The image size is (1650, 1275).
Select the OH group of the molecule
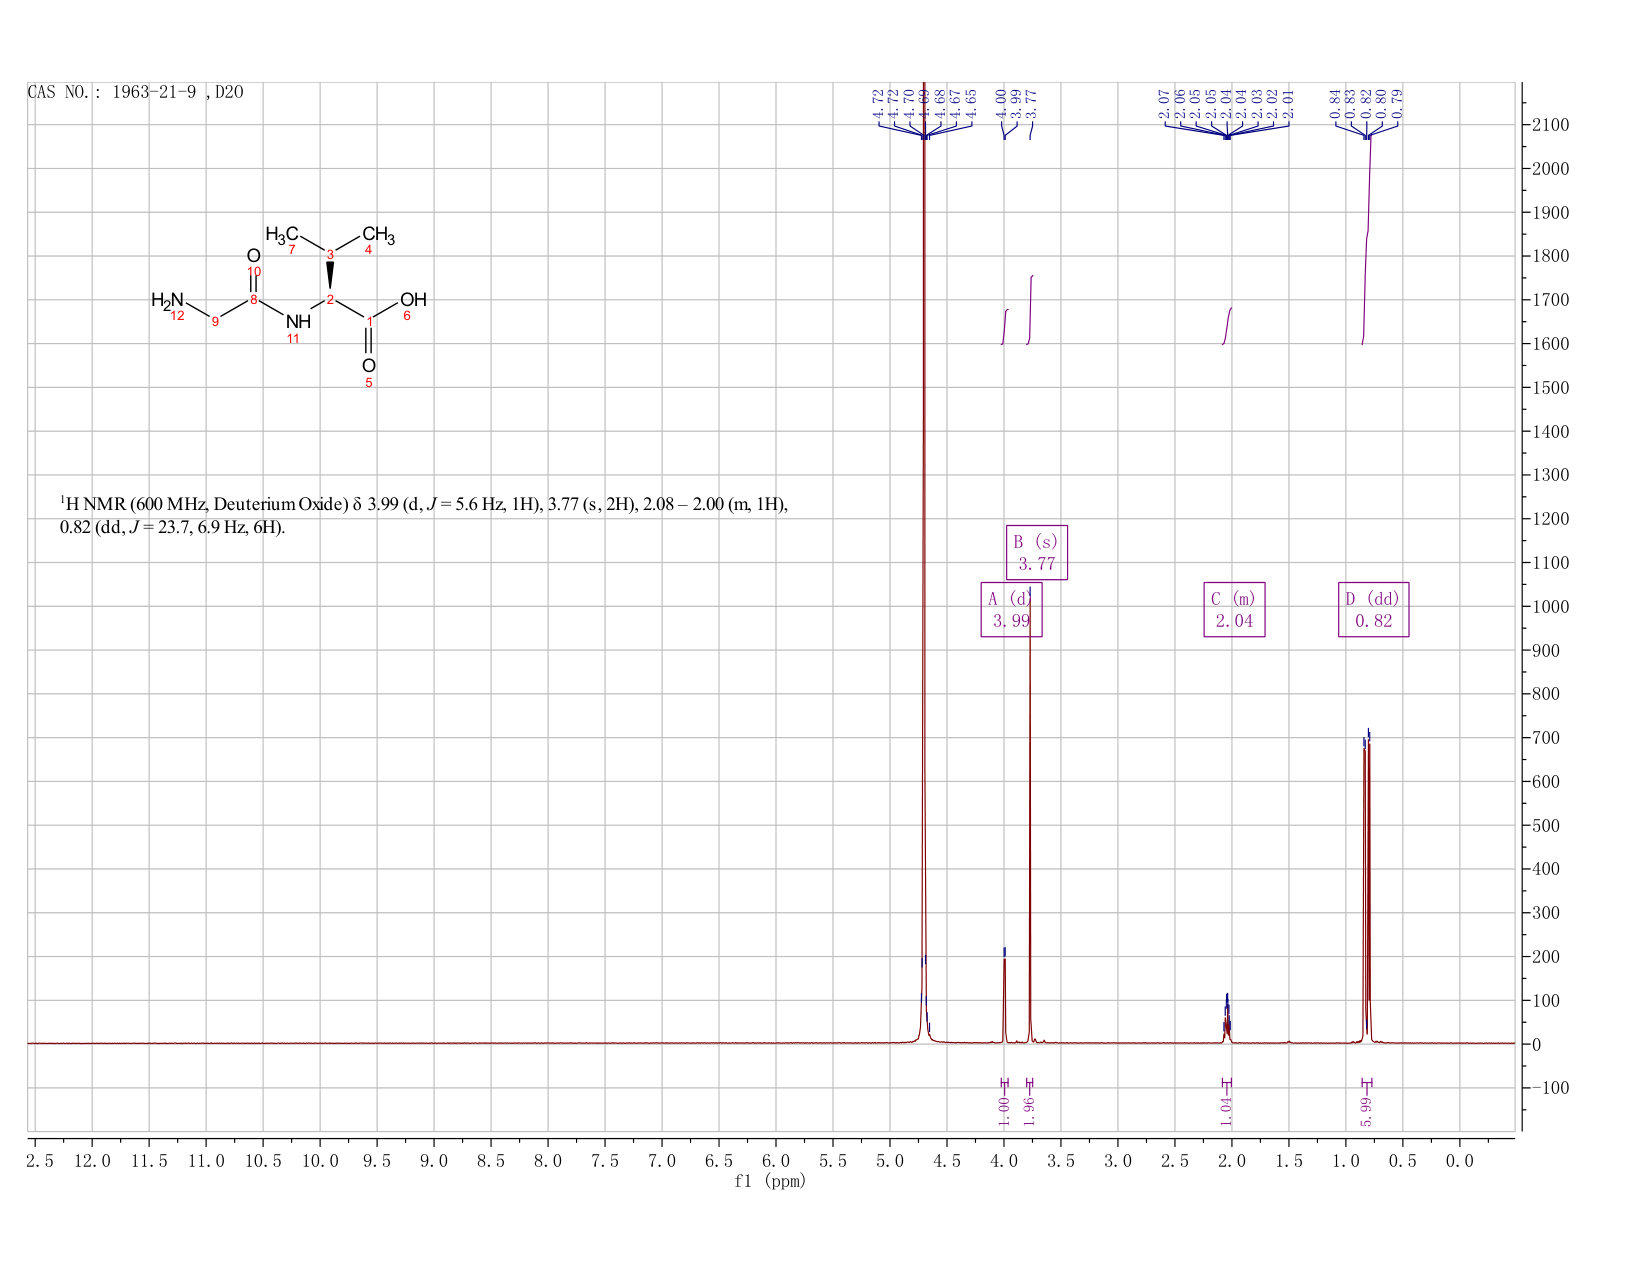413,300
